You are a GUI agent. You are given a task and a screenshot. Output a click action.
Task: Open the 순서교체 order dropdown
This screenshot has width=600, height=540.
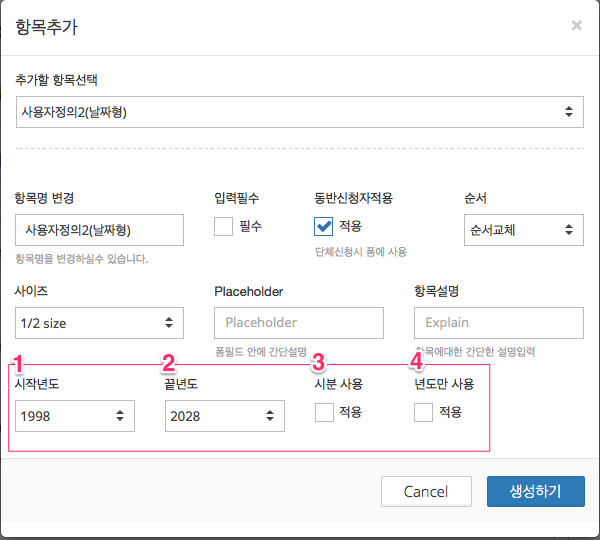(524, 230)
